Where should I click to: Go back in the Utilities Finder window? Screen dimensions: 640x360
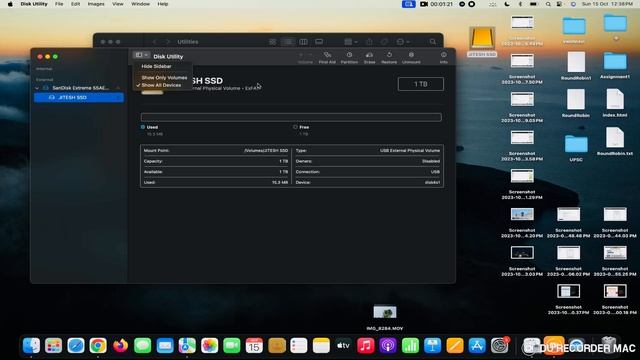pos(155,42)
